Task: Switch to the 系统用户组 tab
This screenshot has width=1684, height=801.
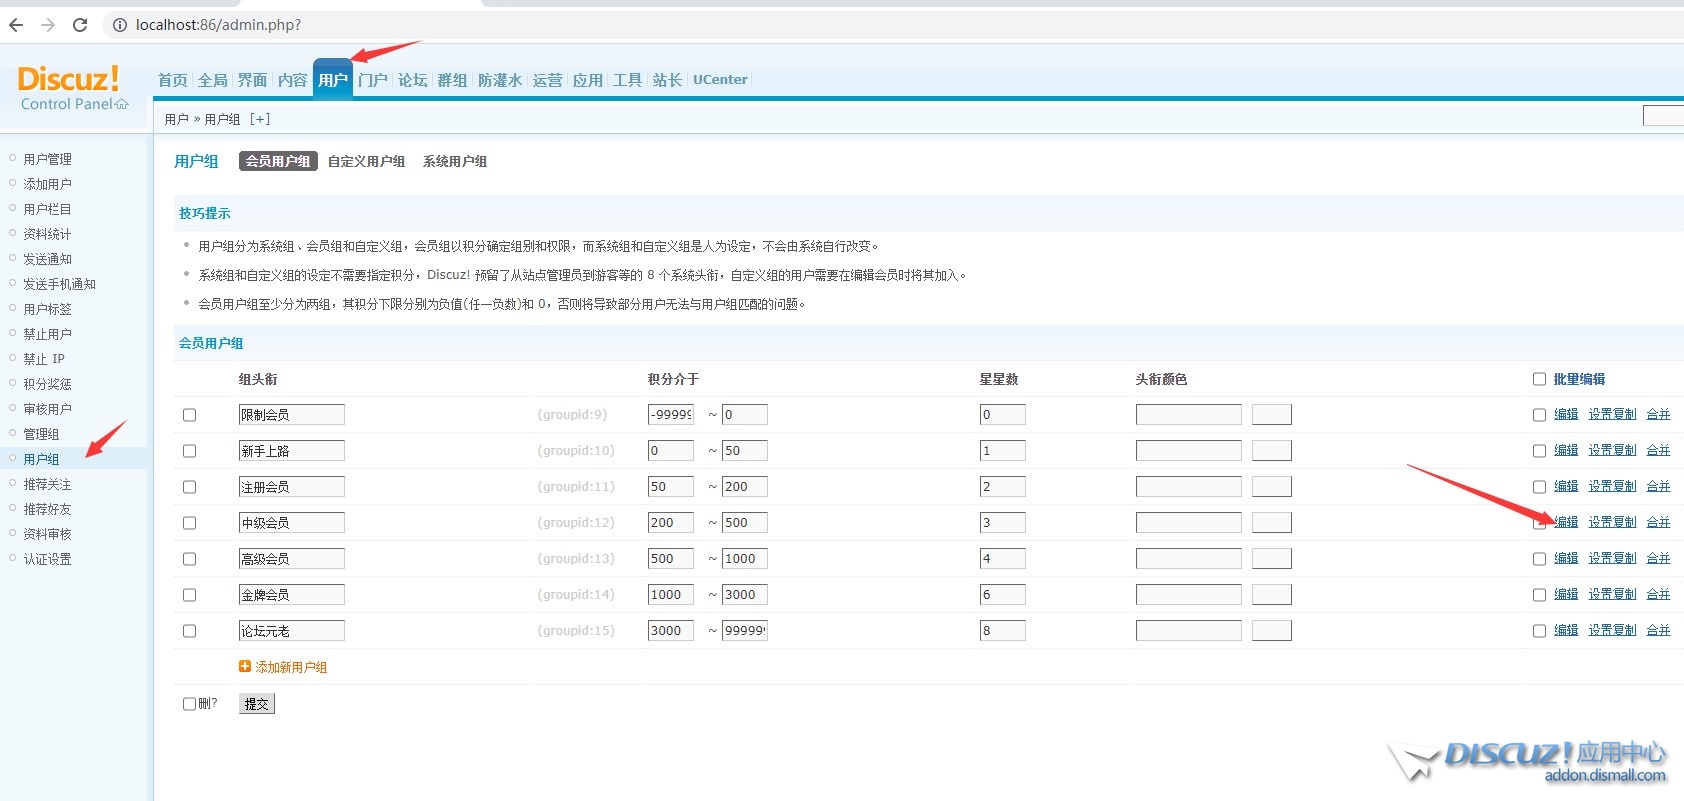Action: tap(455, 161)
